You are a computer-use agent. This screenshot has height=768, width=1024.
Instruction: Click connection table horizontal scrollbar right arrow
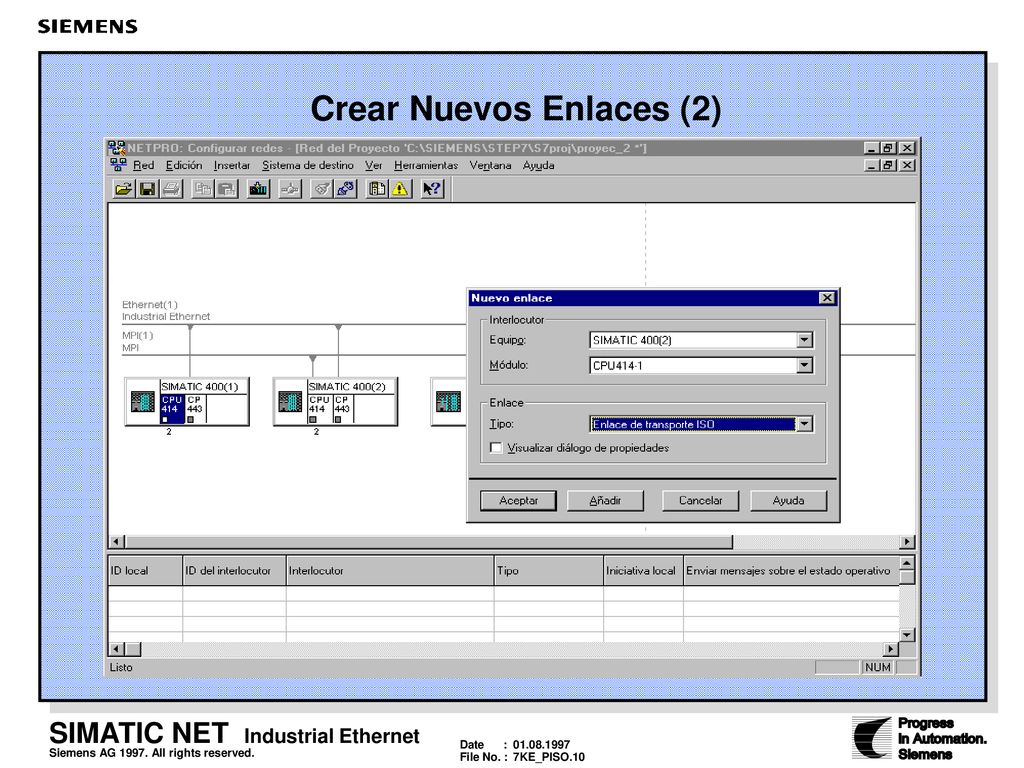coord(891,649)
